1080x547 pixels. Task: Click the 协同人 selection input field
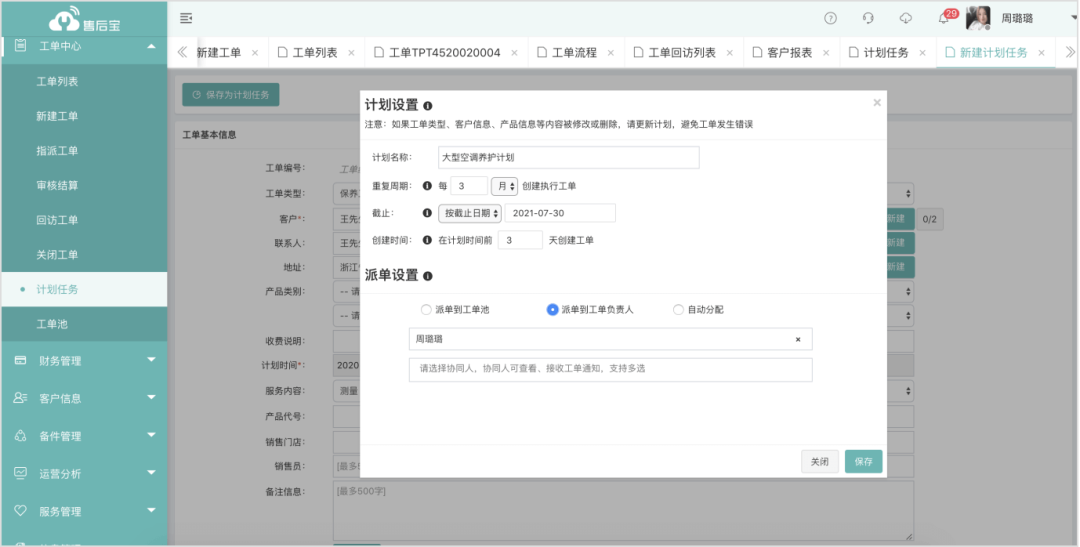[x=610, y=369]
